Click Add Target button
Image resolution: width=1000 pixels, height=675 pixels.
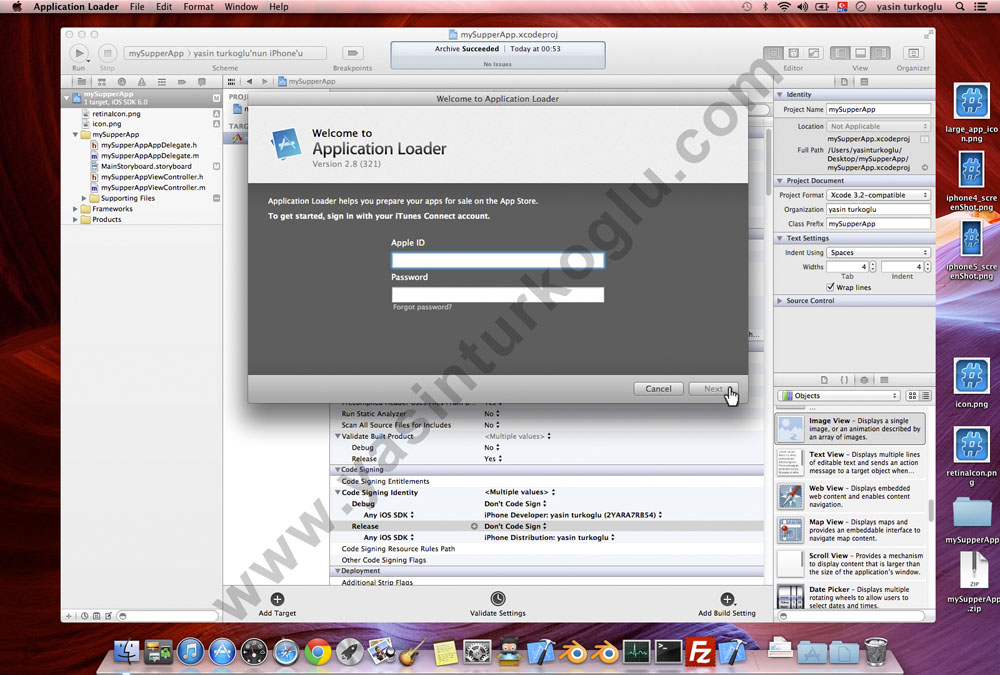[277, 604]
